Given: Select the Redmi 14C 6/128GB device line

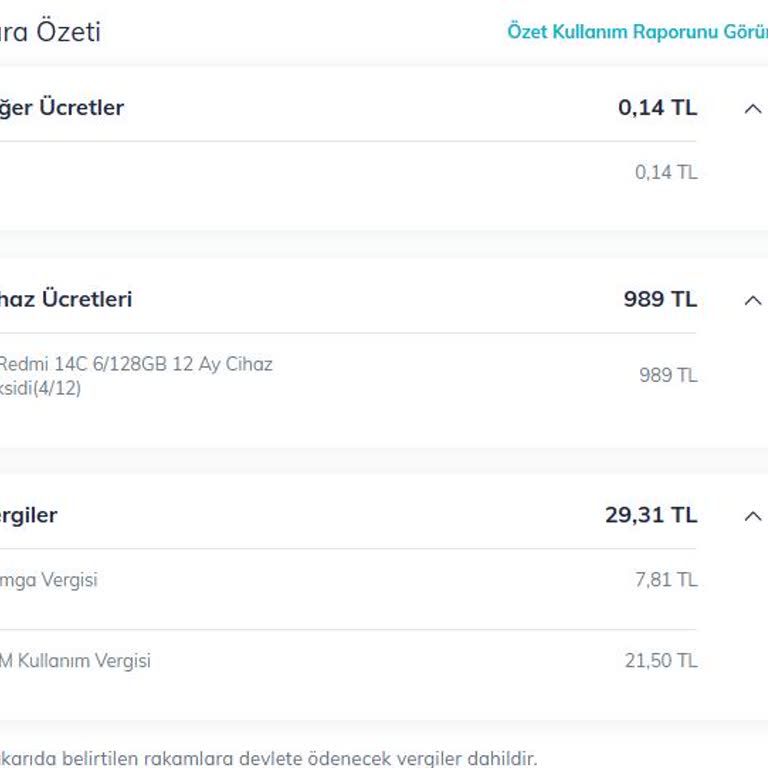Looking at the screenshot, I should (x=135, y=364).
